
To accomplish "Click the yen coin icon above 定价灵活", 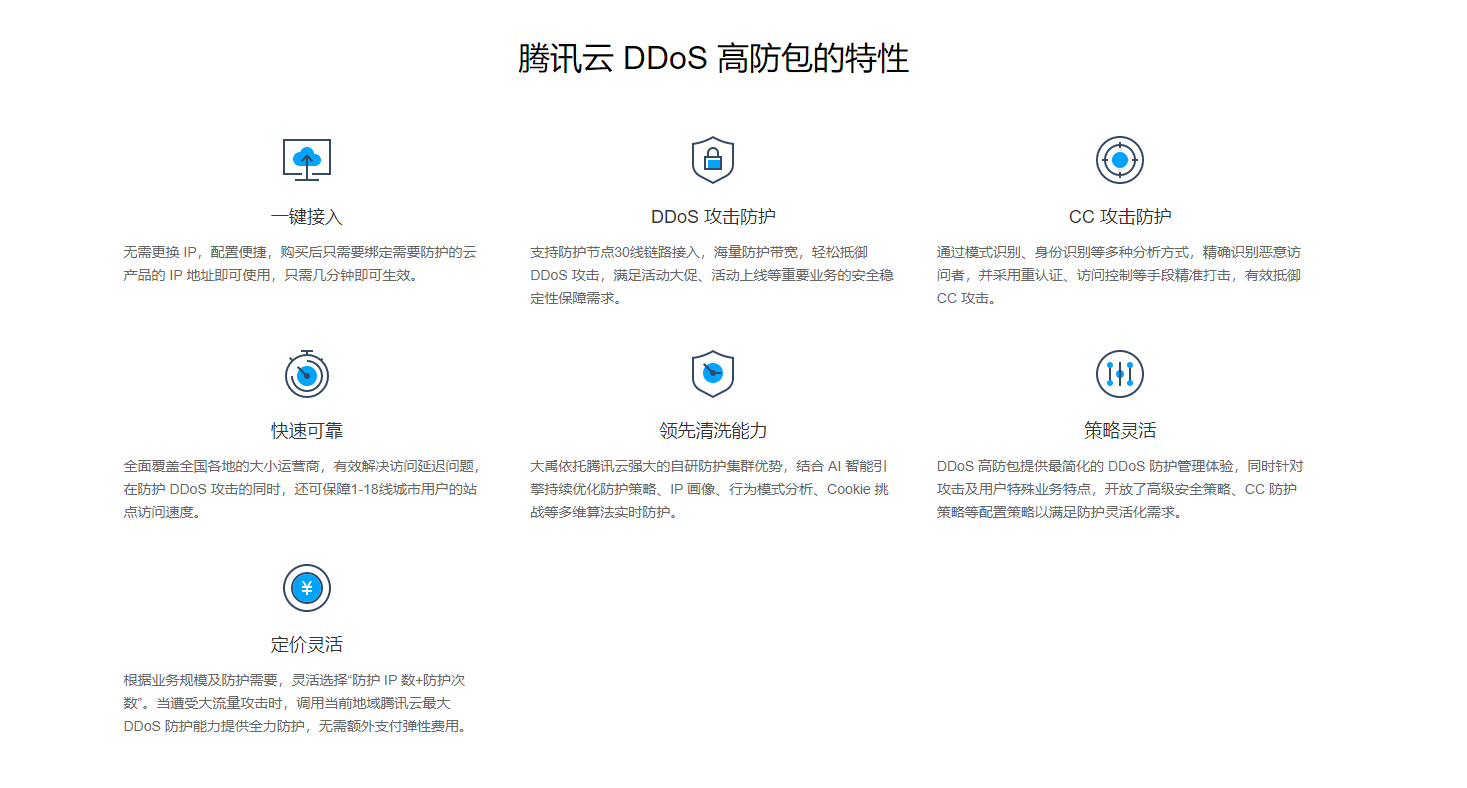I will [x=307, y=588].
